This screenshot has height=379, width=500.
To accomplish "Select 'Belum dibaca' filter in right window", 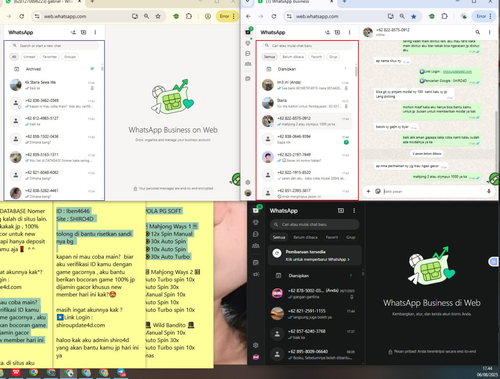I will [293, 57].
